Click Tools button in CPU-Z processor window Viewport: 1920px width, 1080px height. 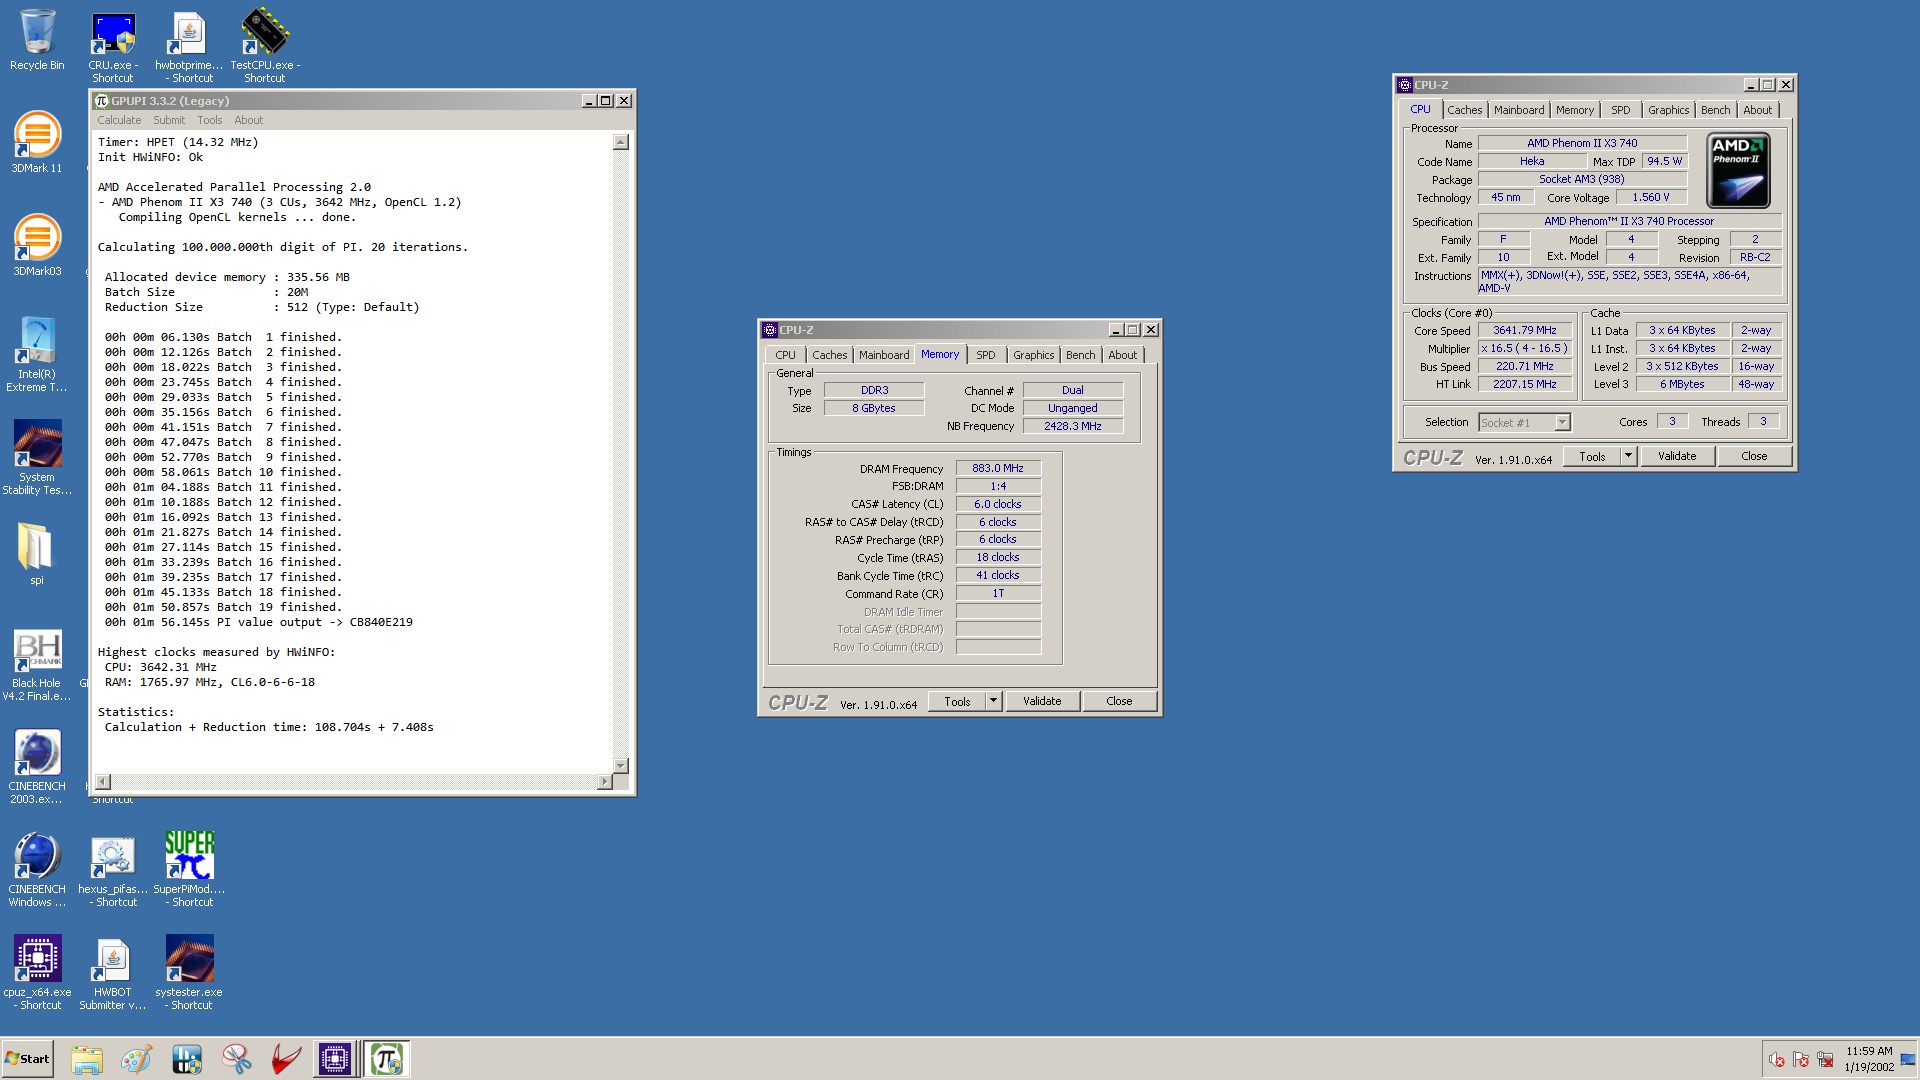click(x=1592, y=457)
